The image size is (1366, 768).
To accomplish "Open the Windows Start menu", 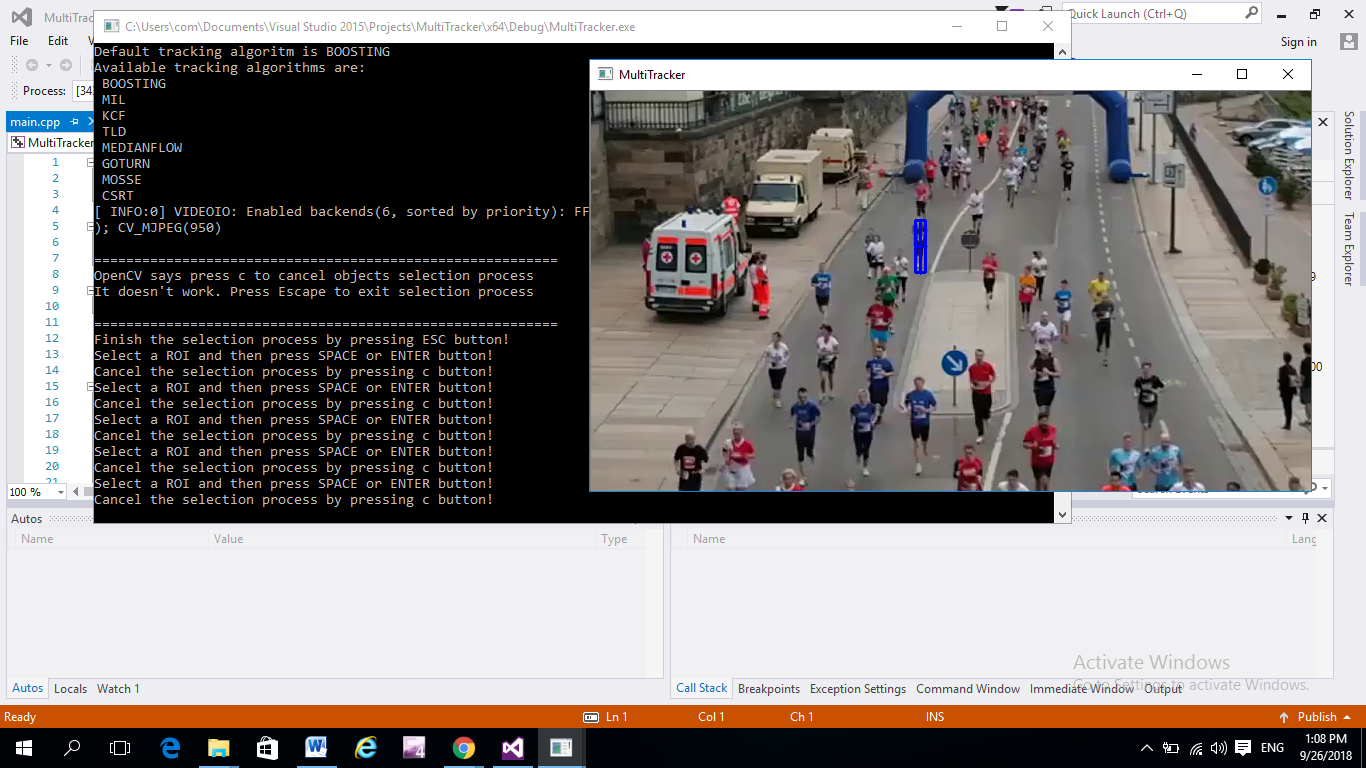I will pos(23,747).
